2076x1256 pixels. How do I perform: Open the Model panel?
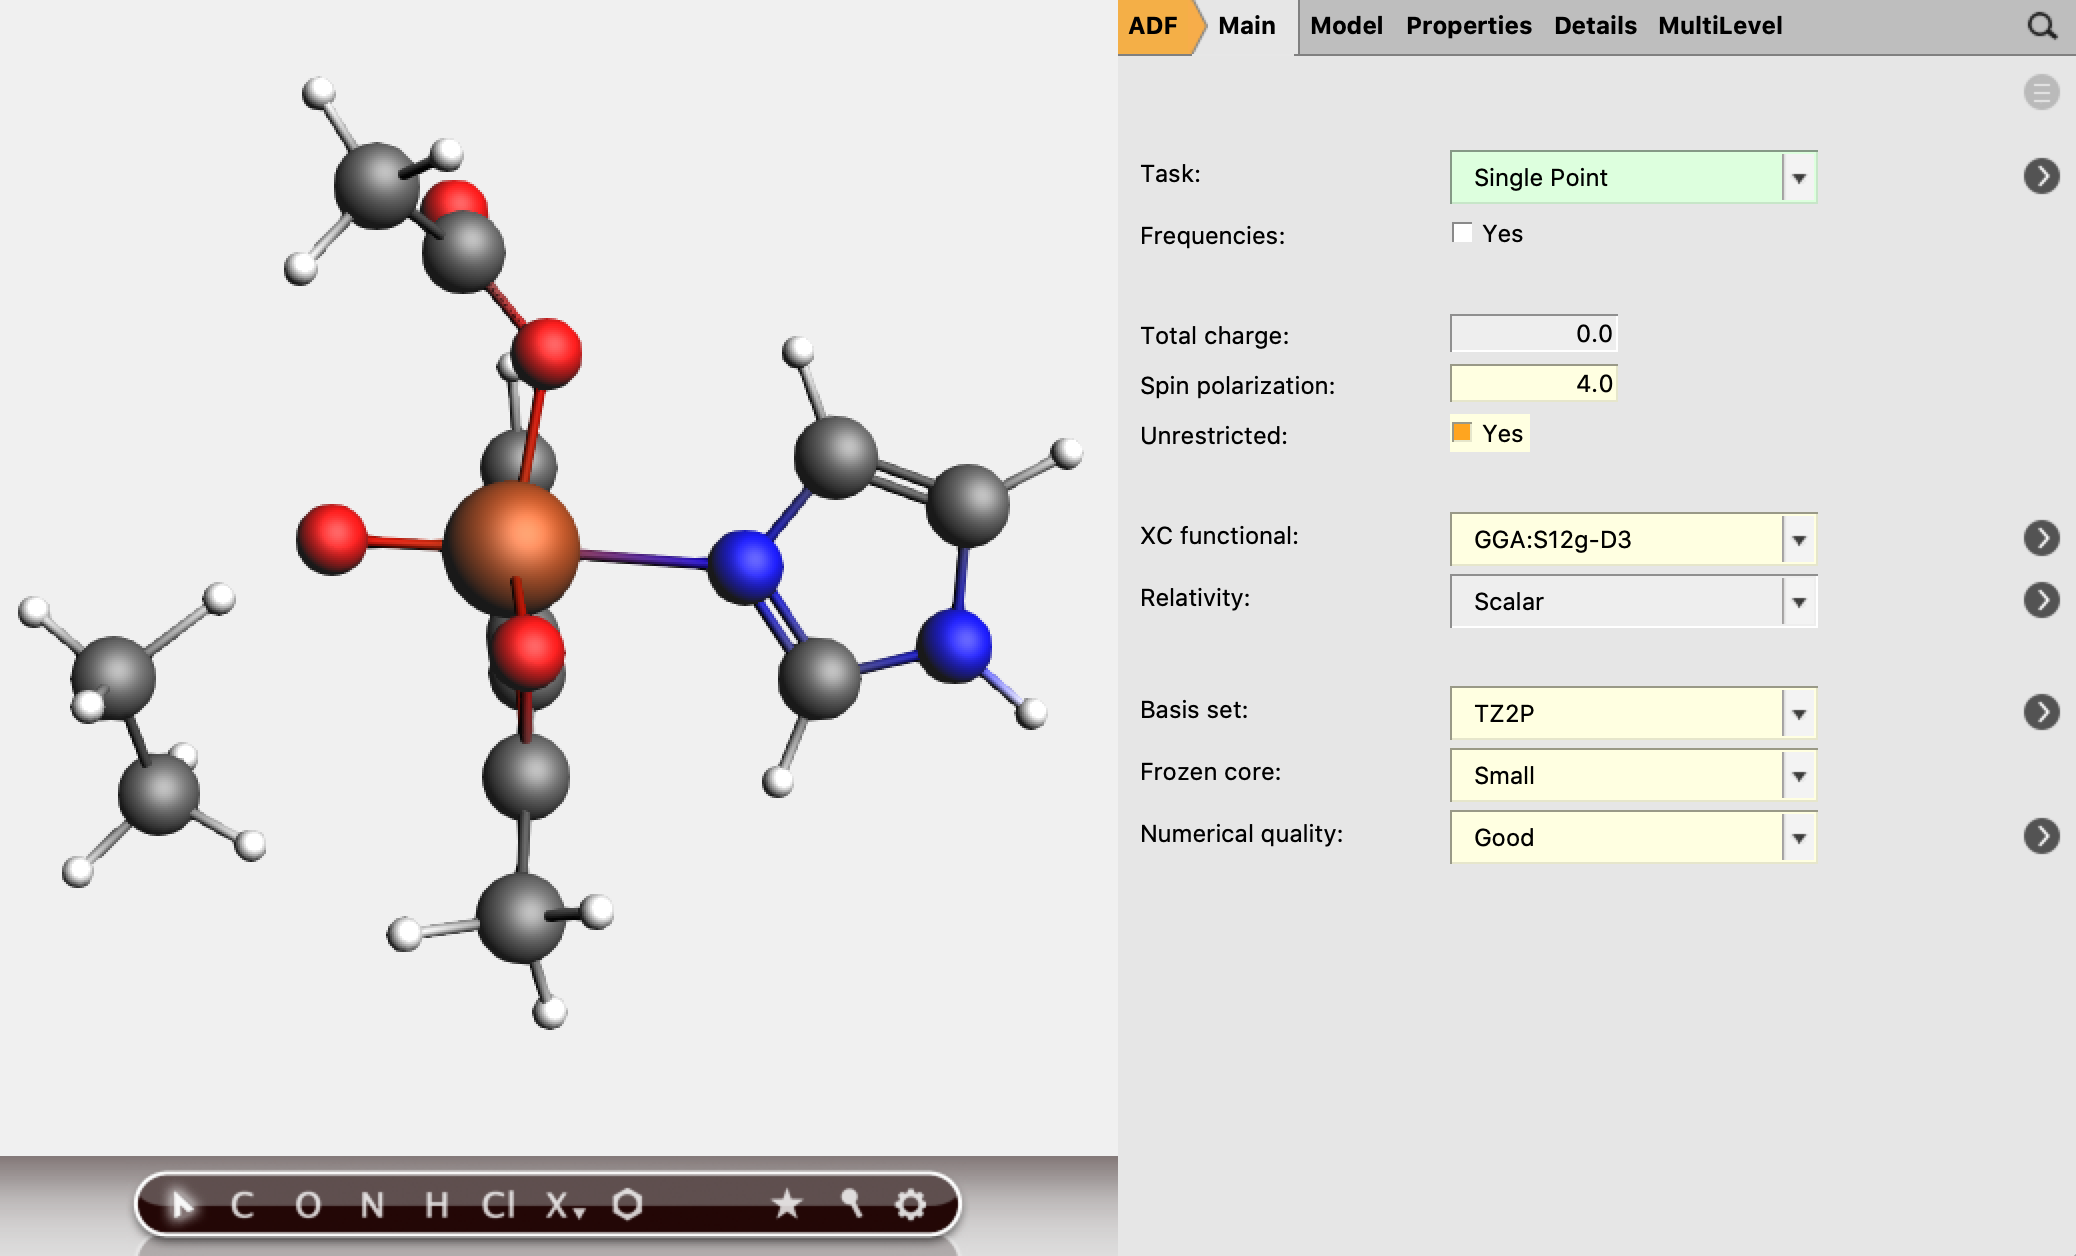tap(1345, 25)
